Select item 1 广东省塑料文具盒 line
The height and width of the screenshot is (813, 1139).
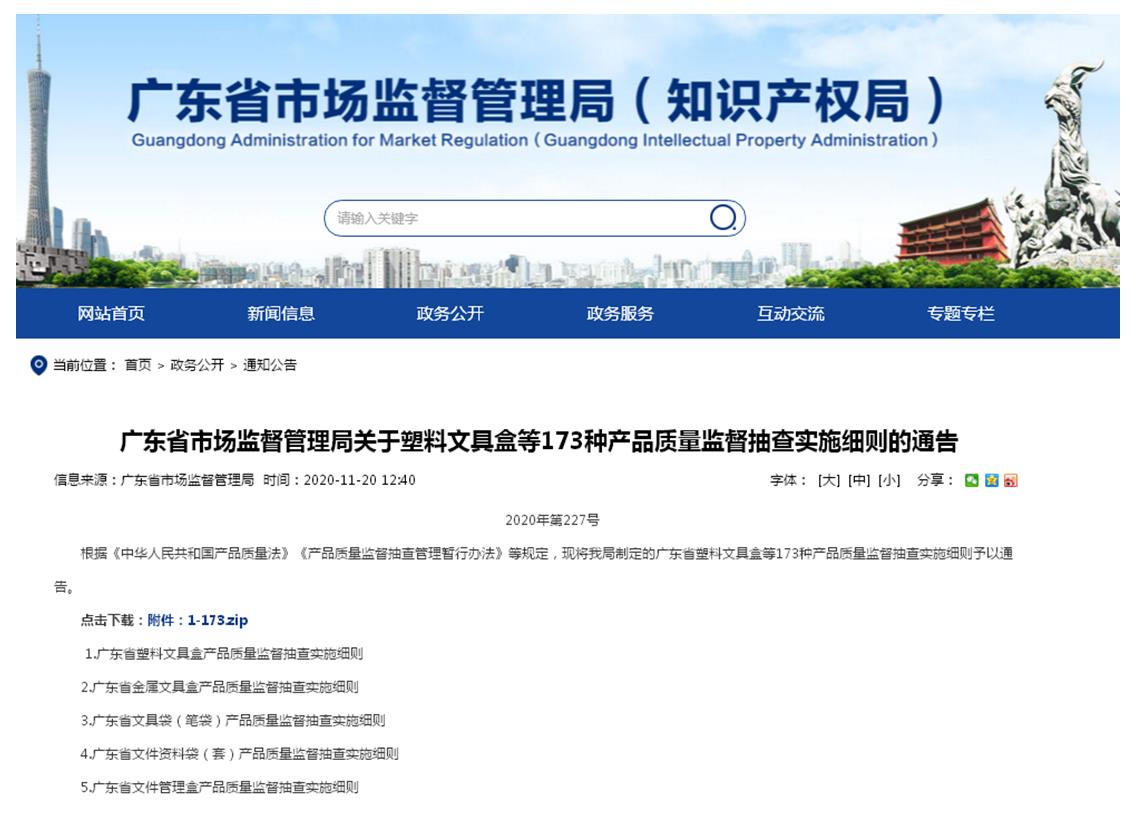[x=223, y=653]
